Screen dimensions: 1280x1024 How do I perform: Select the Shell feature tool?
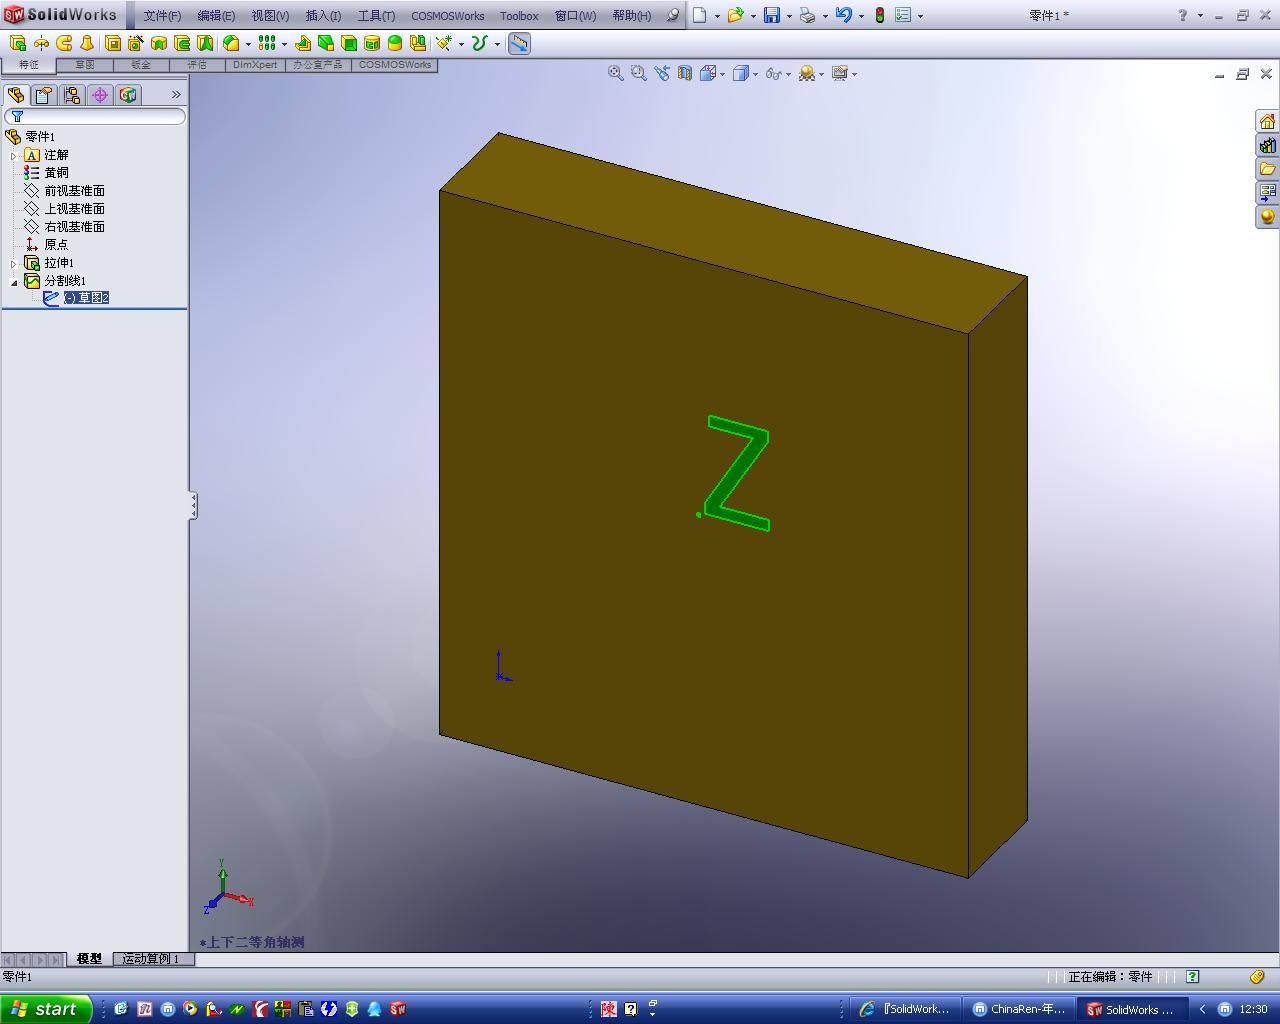coord(349,43)
